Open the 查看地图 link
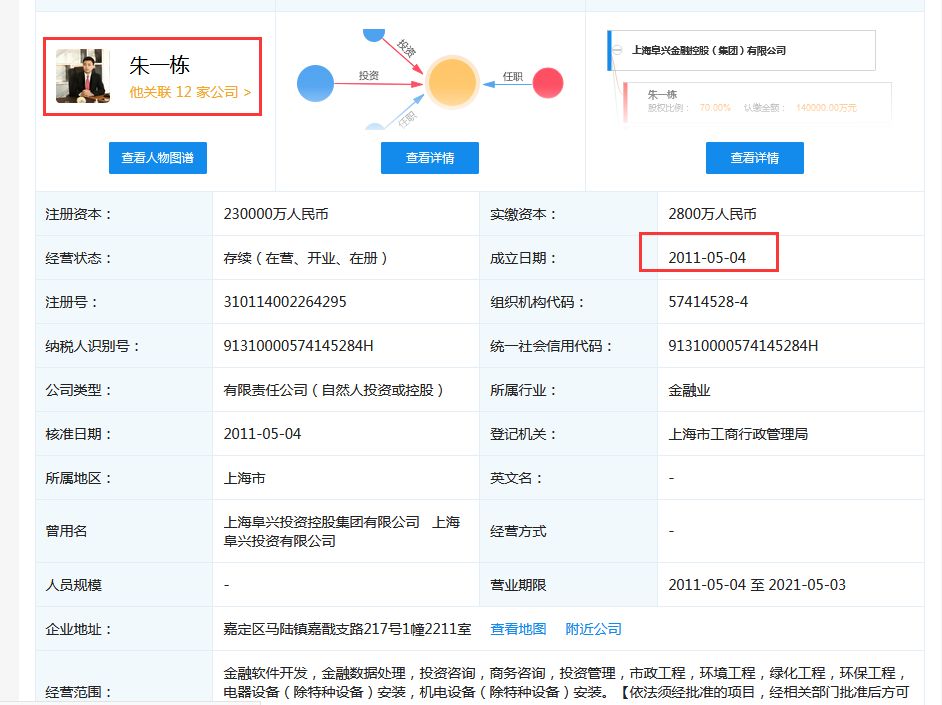The width and height of the screenshot is (942, 705). pyautogui.click(x=518, y=629)
